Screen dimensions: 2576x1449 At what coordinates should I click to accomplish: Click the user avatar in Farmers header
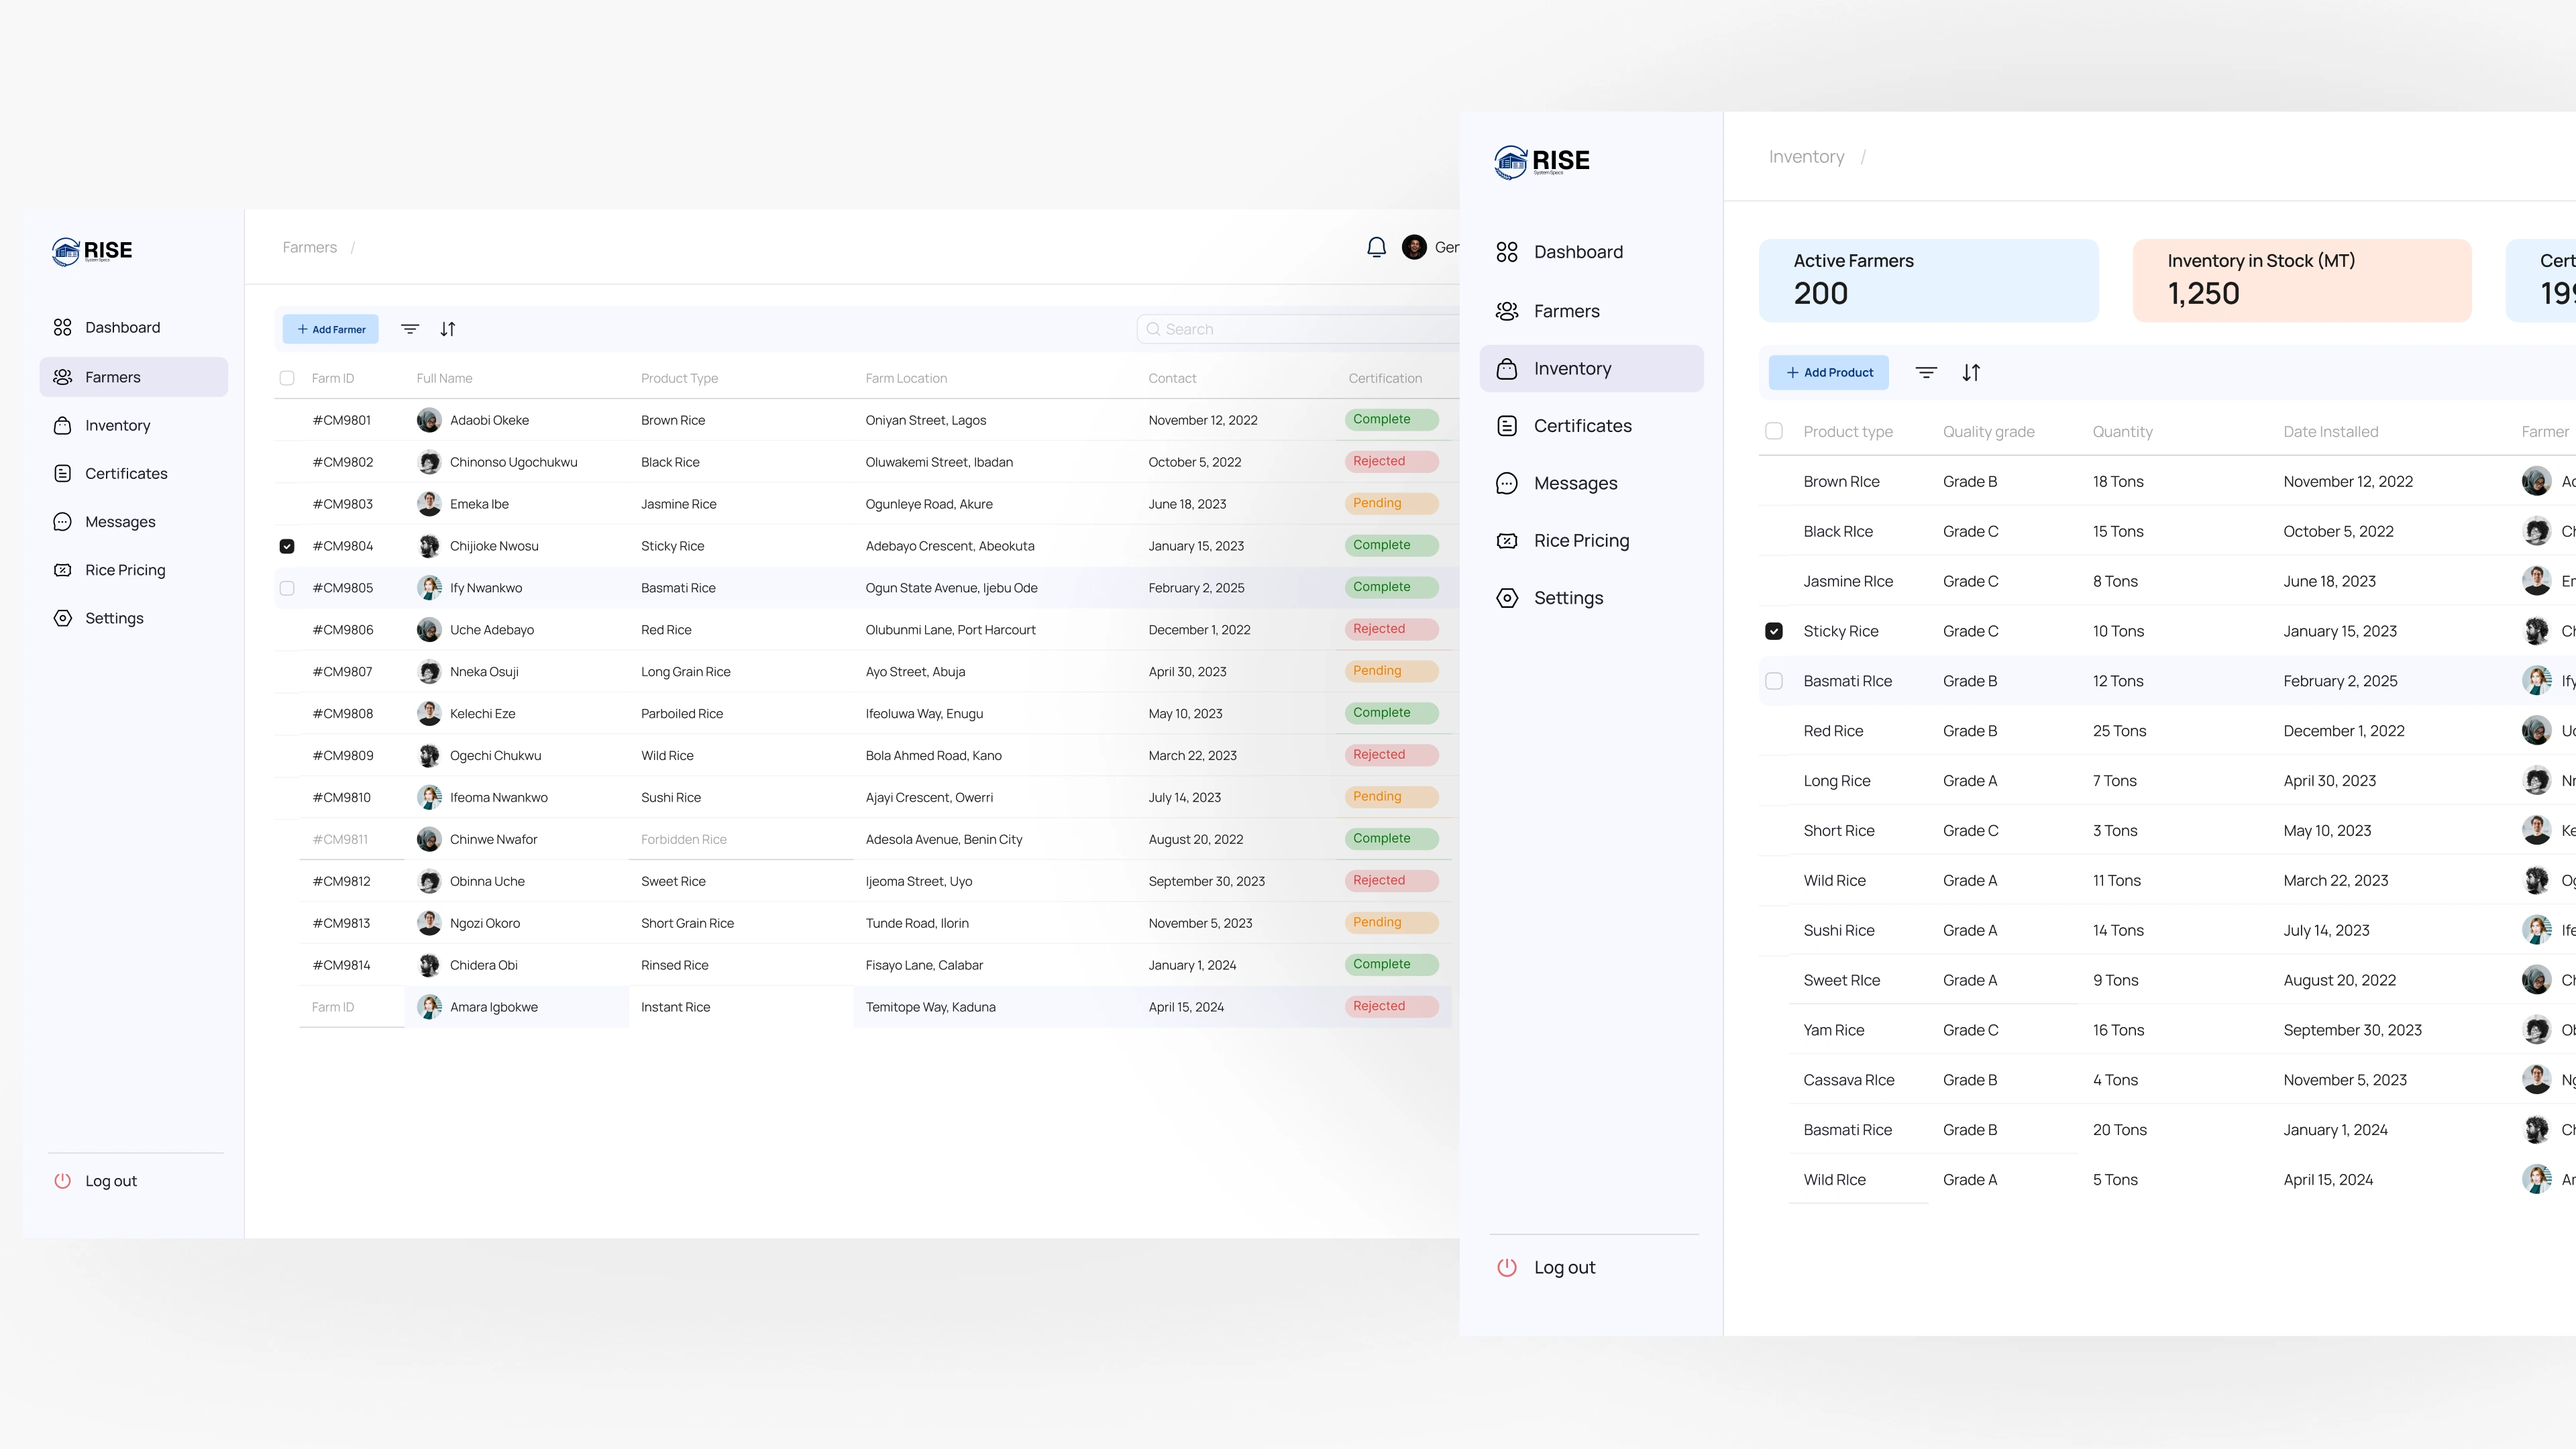coord(1414,247)
